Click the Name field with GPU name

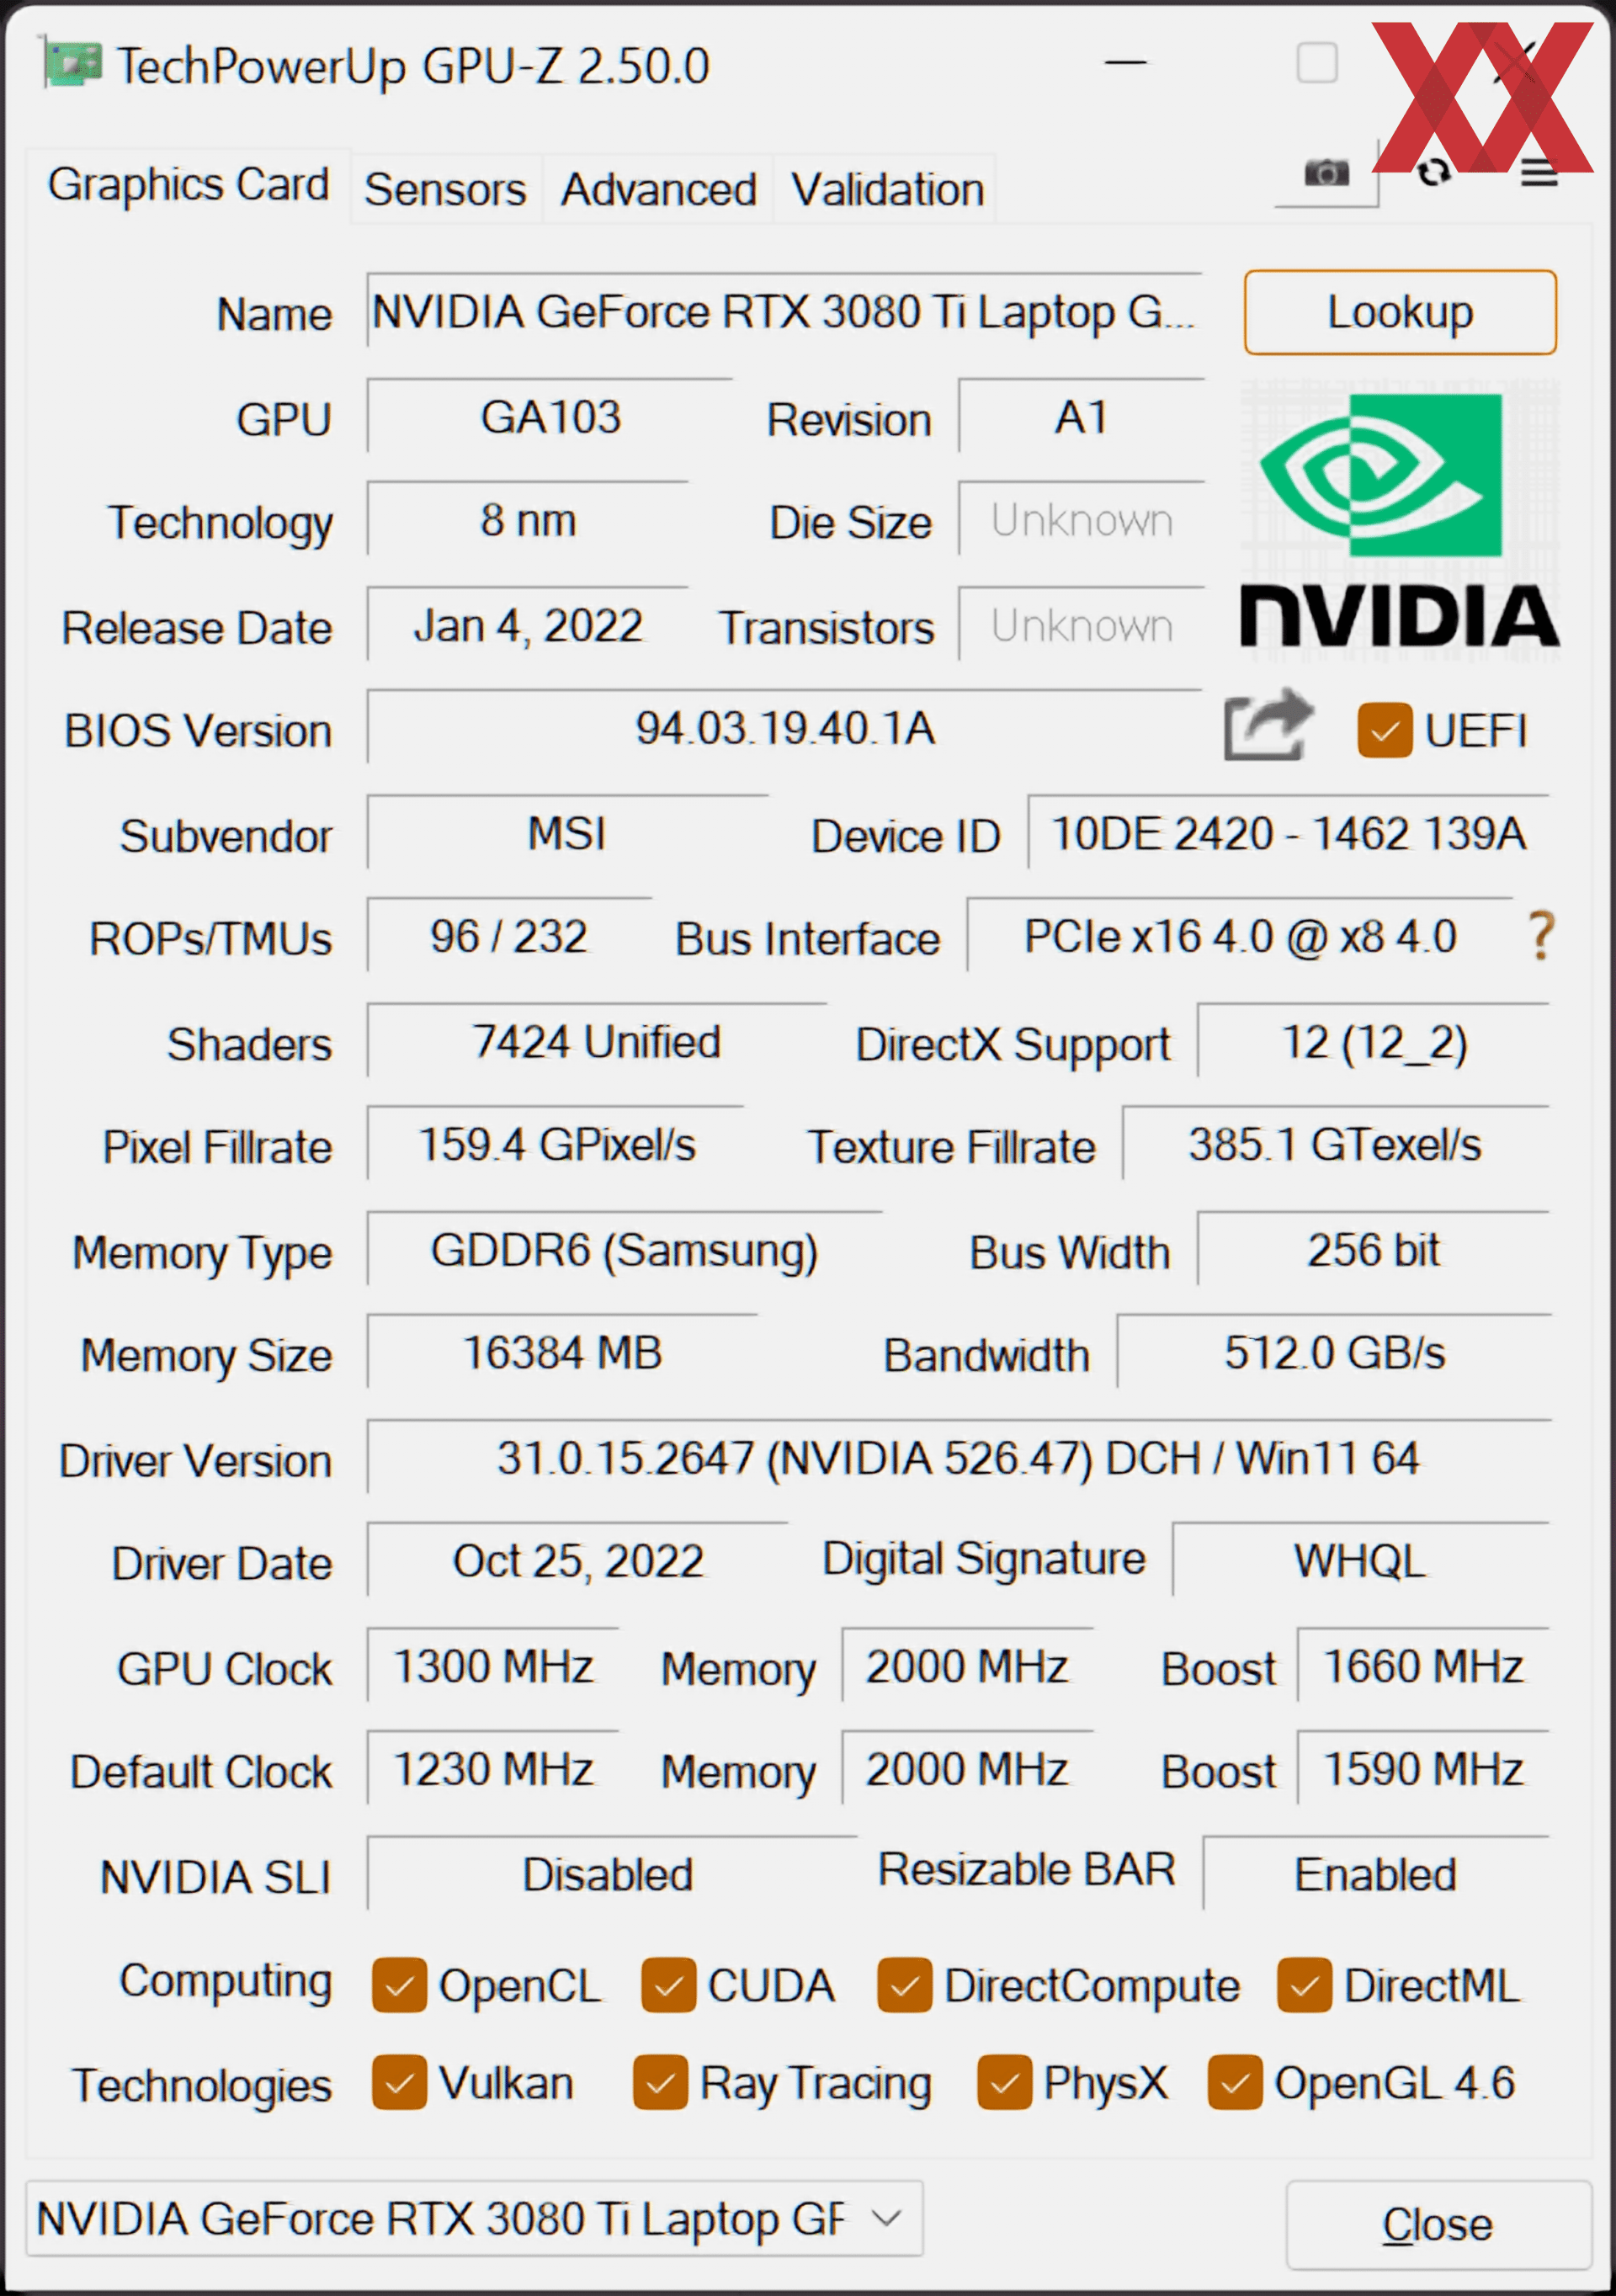coord(784,311)
